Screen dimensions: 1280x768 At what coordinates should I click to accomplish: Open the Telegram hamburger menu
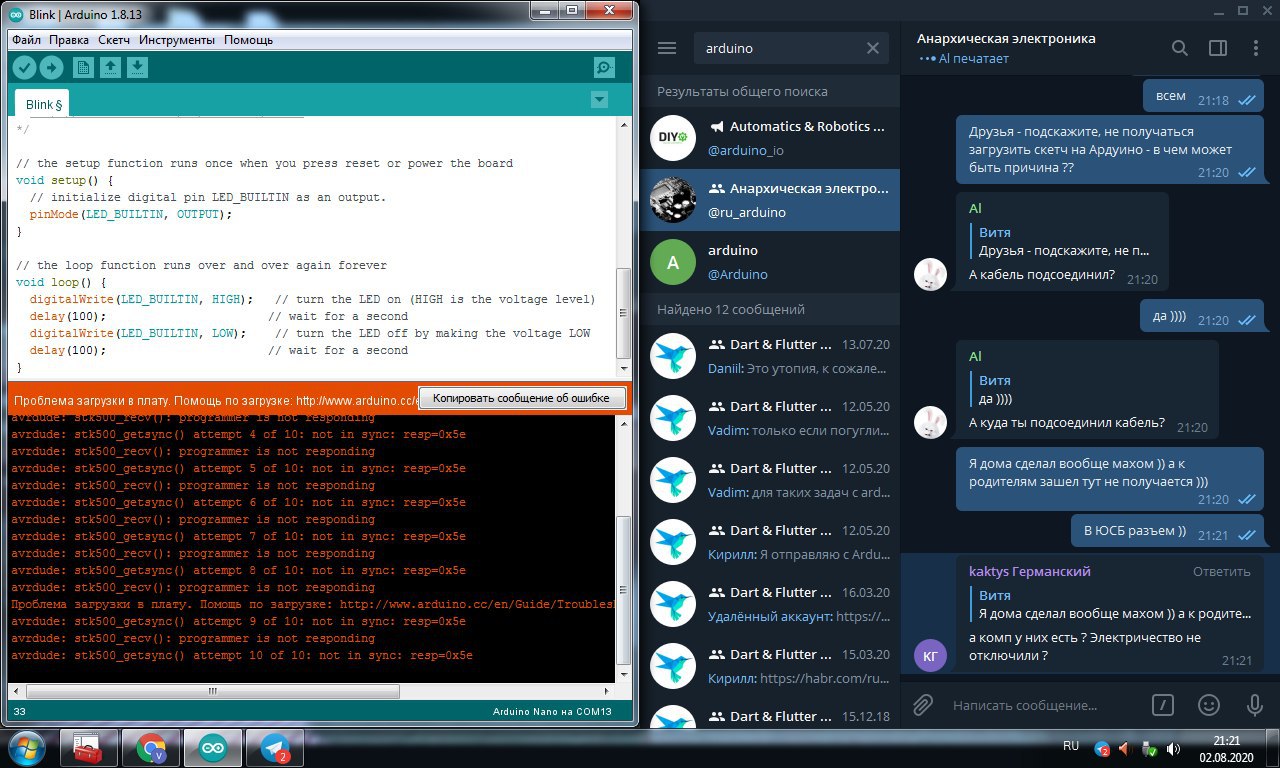coord(667,48)
